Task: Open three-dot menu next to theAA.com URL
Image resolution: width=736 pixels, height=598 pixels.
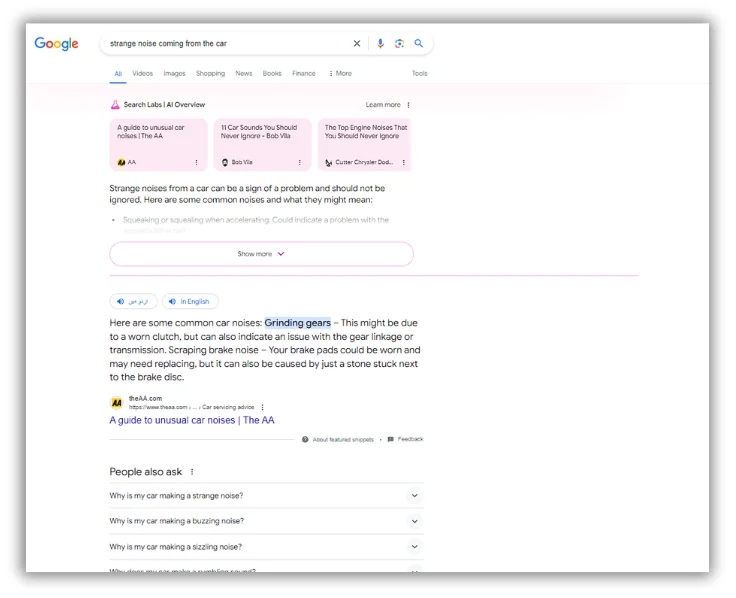Action: [x=262, y=407]
